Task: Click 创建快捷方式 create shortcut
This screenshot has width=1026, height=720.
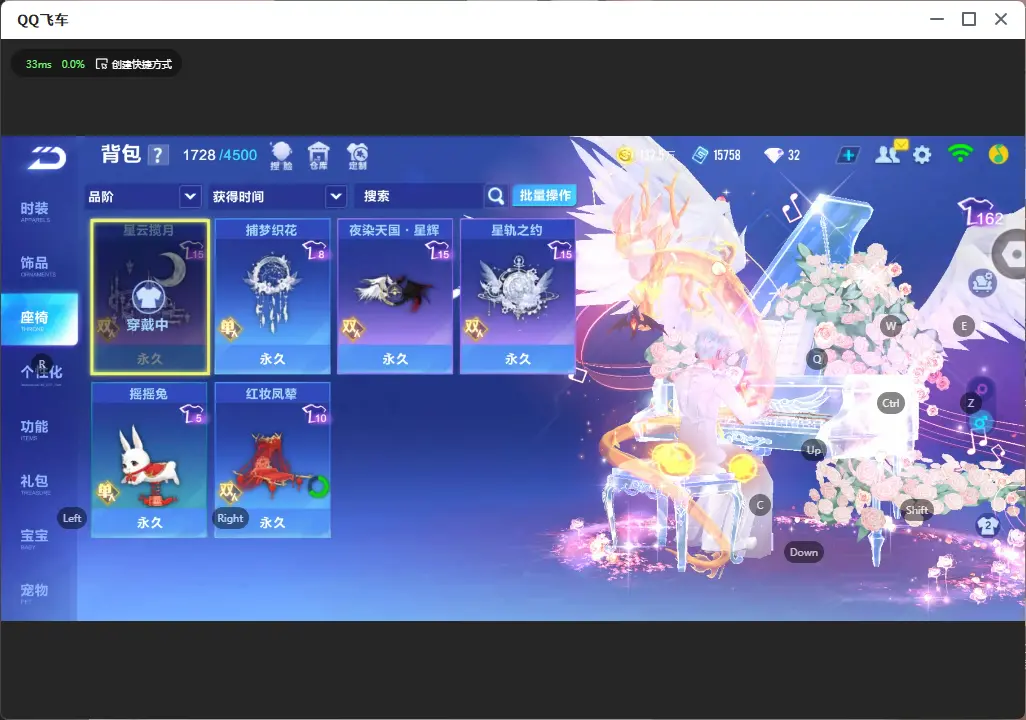Action: 134,64
